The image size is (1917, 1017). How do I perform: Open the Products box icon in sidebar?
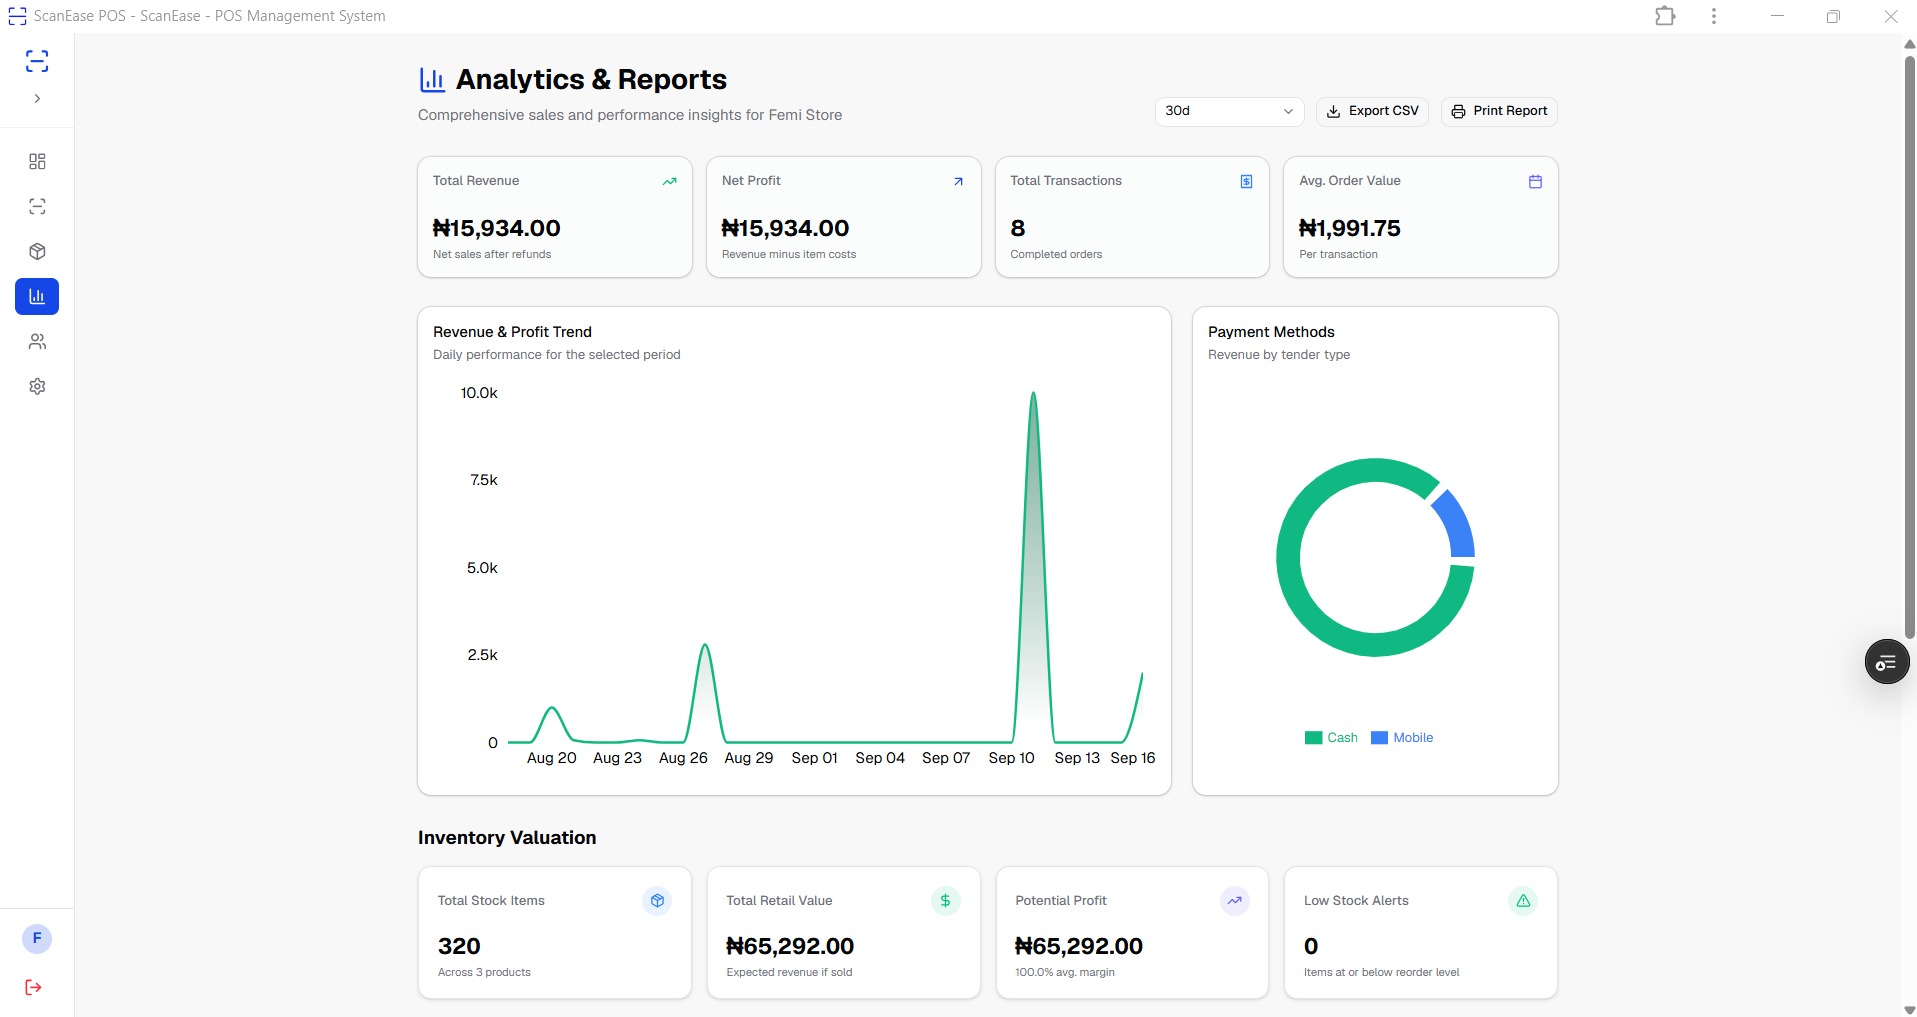tap(37, 251)
